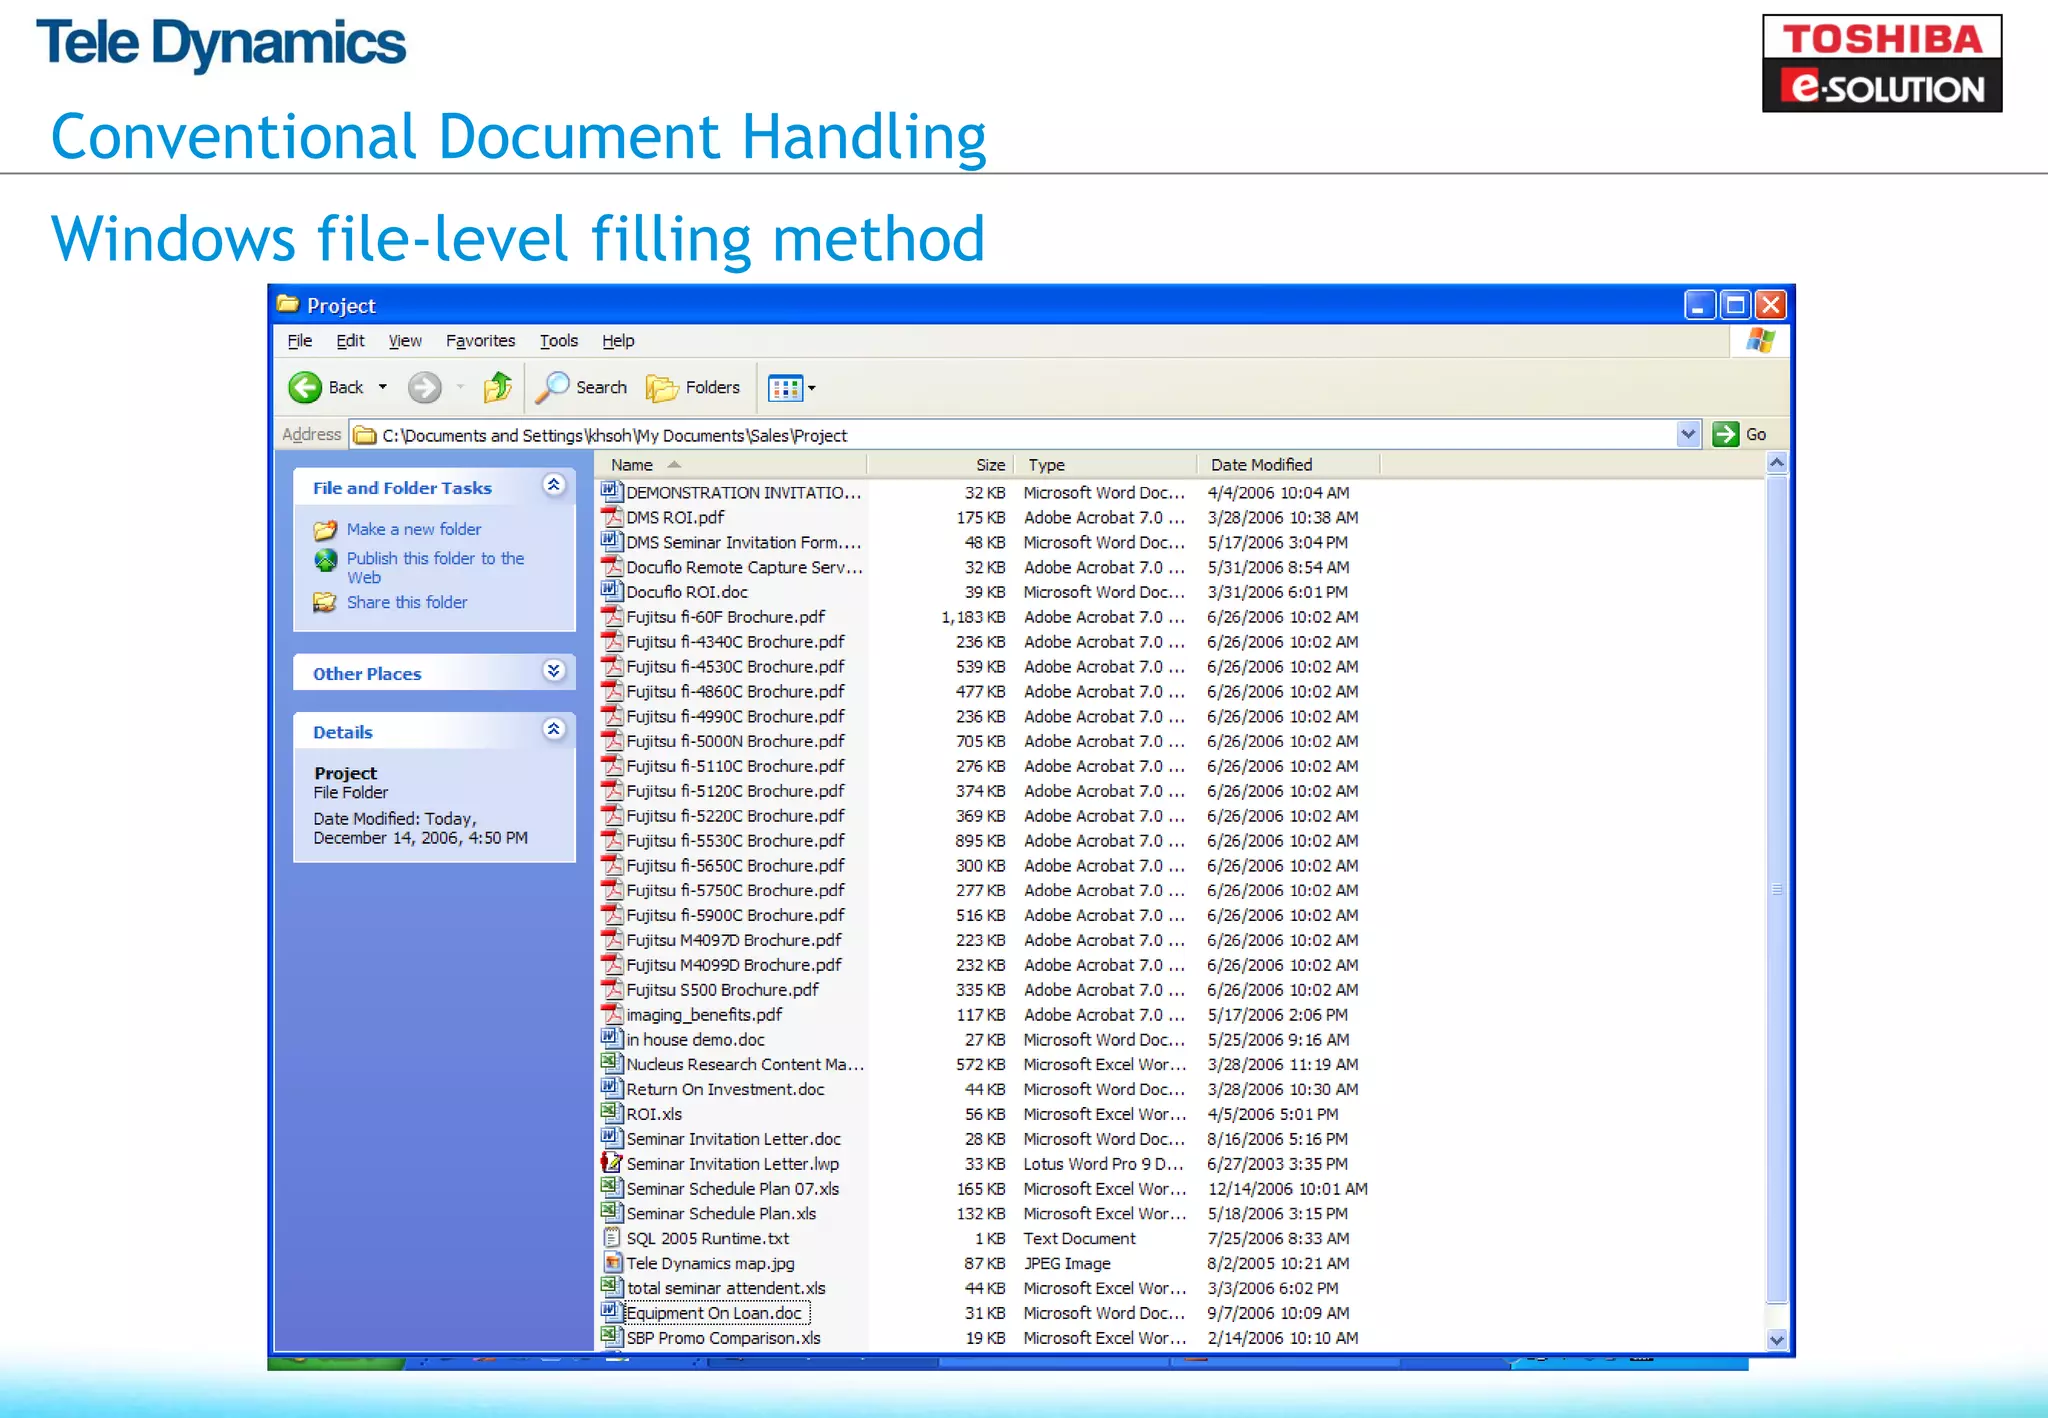This screenshot has height=1418, width=2048.
Task: Click the scrollbar up arrow
Action: click(1777, 463)
